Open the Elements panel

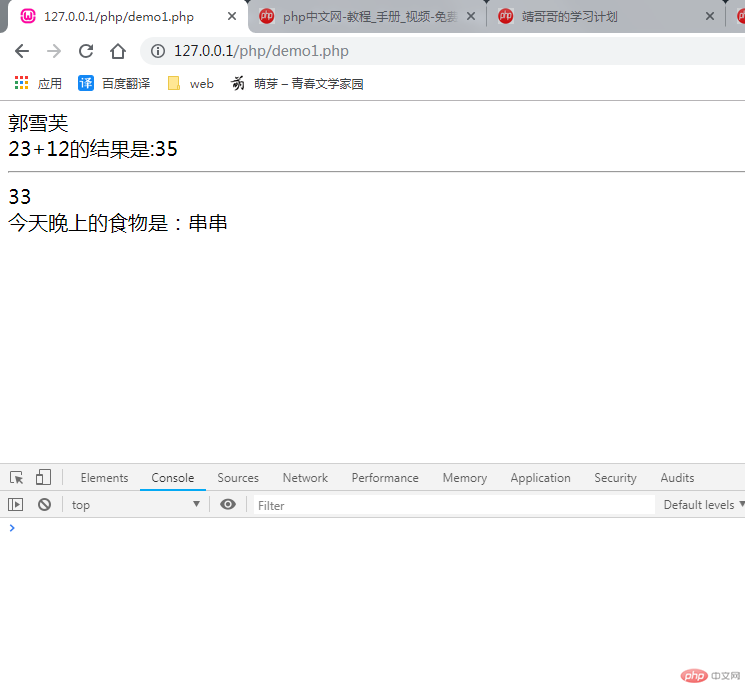click(105, 478)
